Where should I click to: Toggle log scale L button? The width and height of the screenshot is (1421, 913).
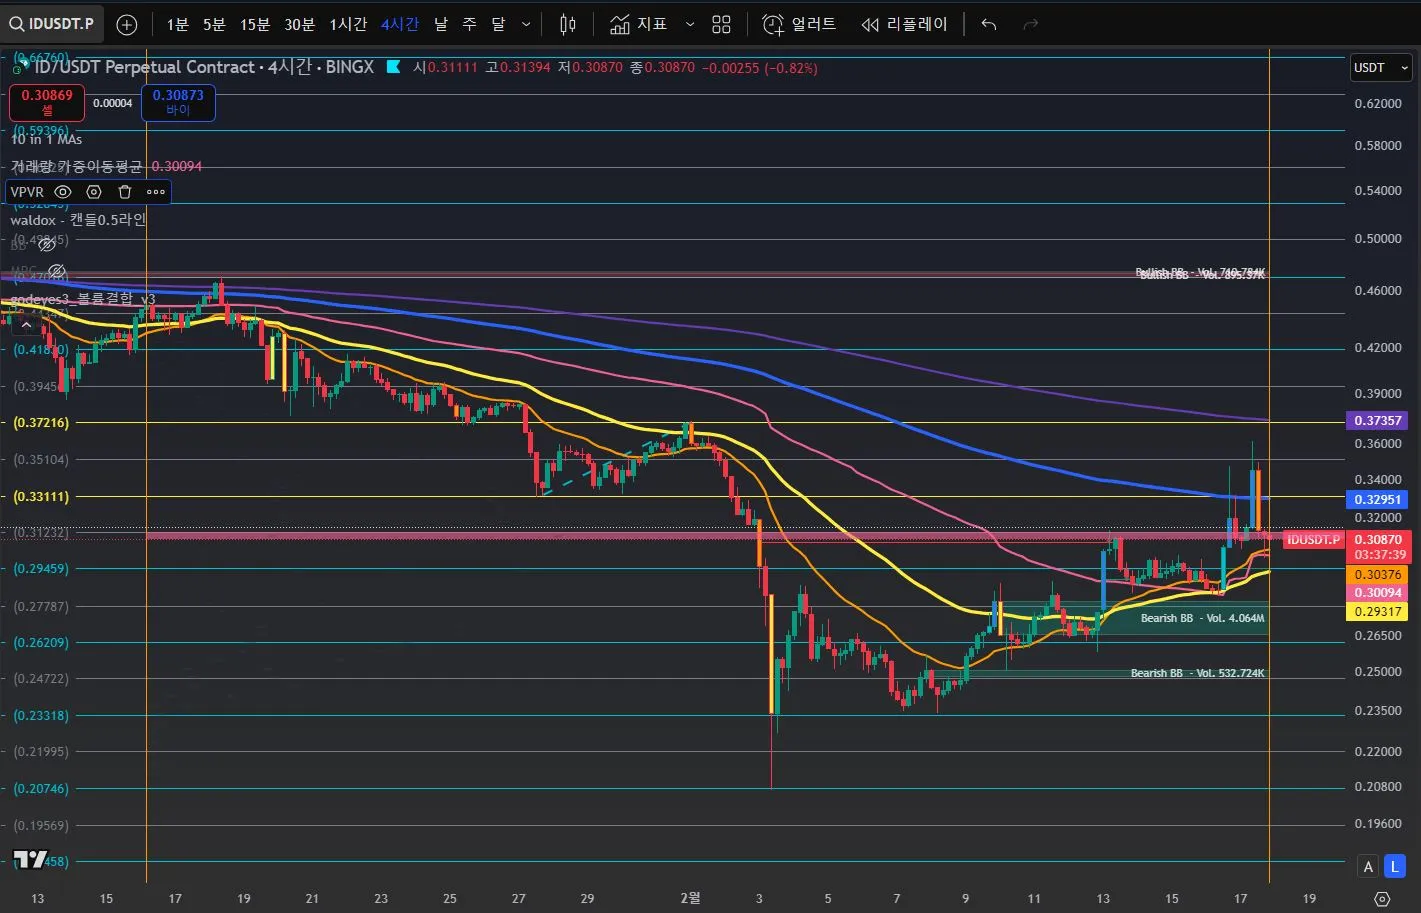point(1395,867)
